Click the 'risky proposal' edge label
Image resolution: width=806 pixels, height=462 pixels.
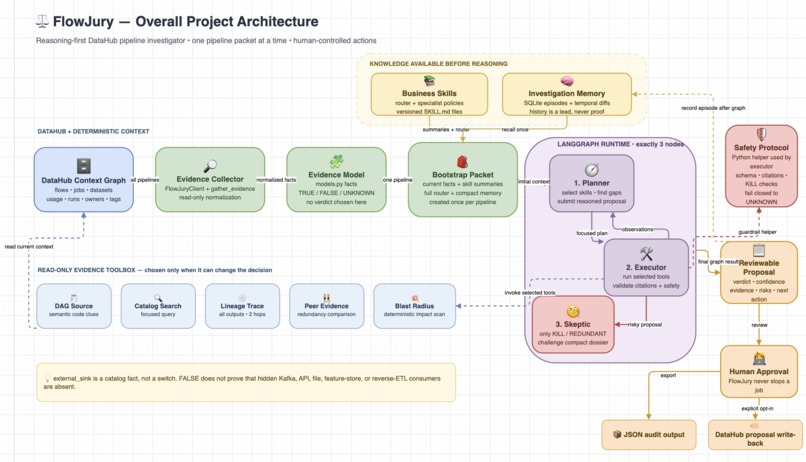tap(644, 325)
